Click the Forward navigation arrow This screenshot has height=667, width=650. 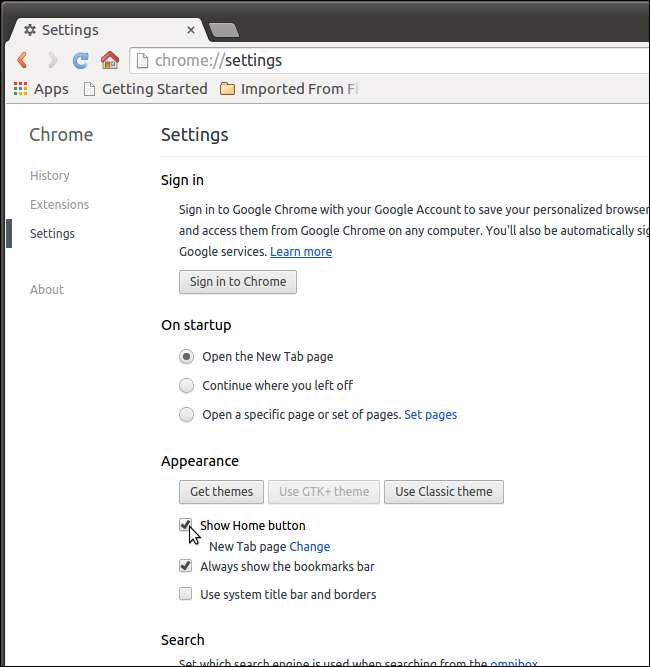pyautogui.click(x=52, y=61)
